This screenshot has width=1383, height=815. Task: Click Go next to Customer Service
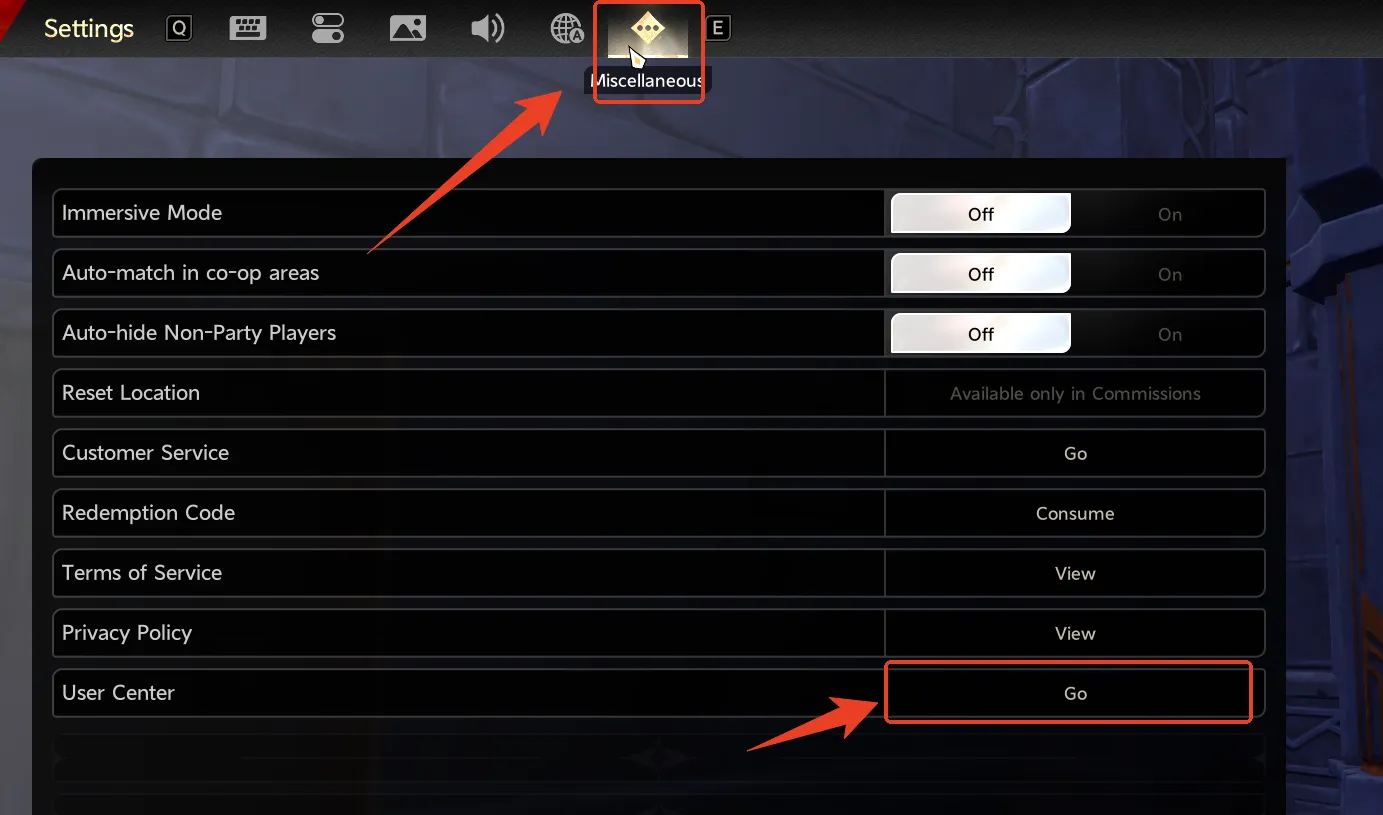1075,453
